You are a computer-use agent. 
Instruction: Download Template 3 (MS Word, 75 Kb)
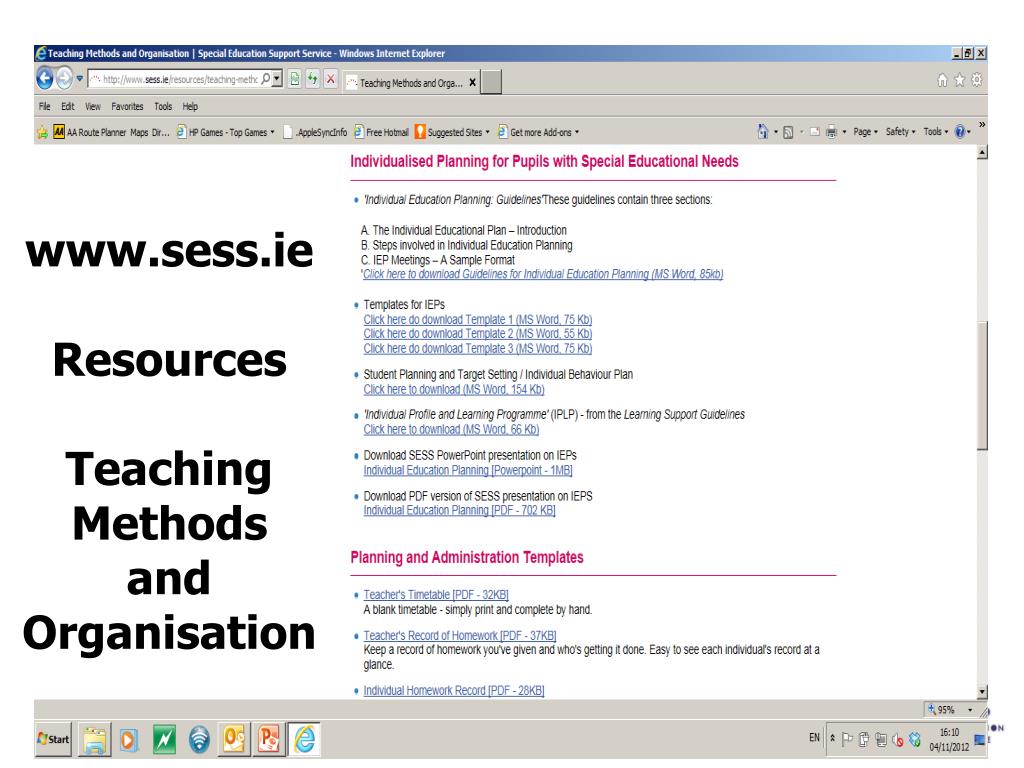pyautogui.click(x=477, y=349)
